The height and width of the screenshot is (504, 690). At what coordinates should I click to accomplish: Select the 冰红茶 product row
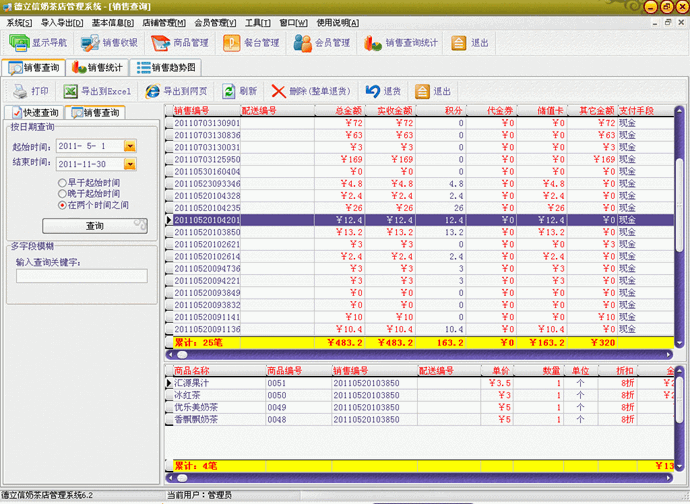click(x=419, y=395)
